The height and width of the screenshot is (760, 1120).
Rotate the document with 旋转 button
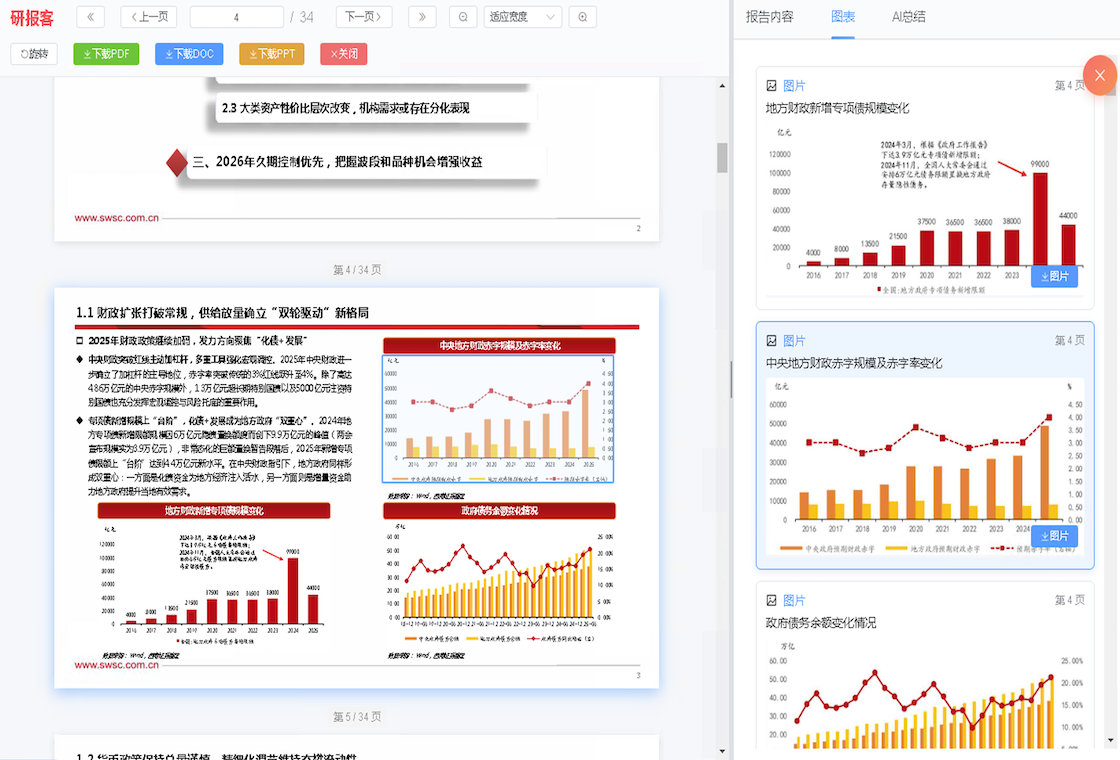coord(35,54)
